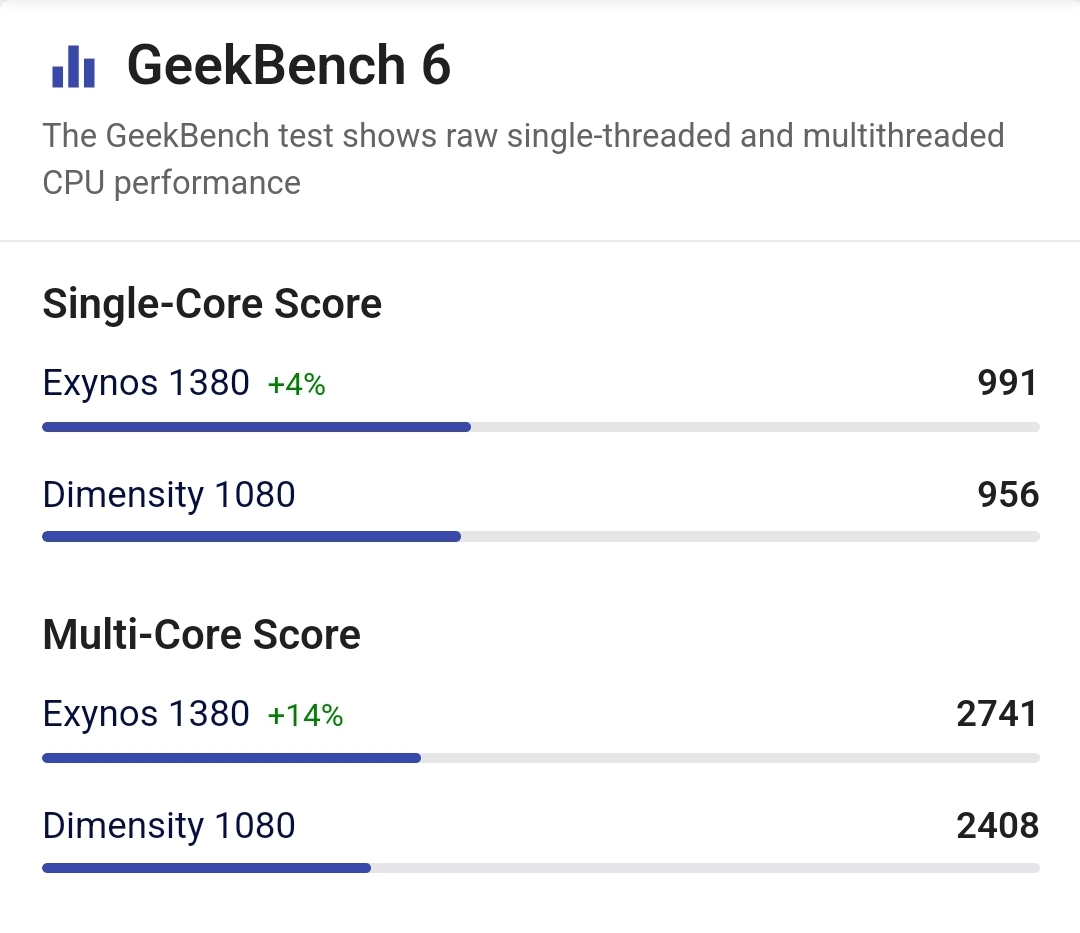Click the bar chart icon beside GeekBench 6
1080x933 pixels.
(x=73, y=67)
